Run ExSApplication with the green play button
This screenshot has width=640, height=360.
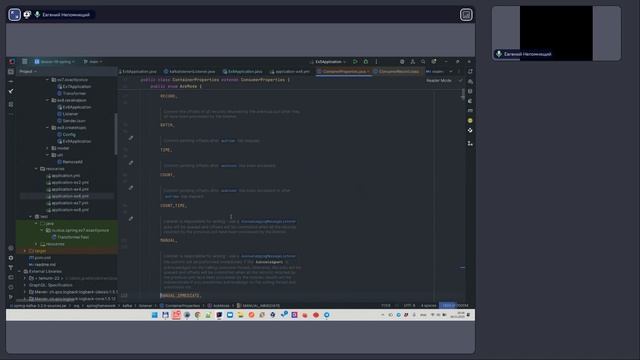pyautogui.click(x=355, y=62)
